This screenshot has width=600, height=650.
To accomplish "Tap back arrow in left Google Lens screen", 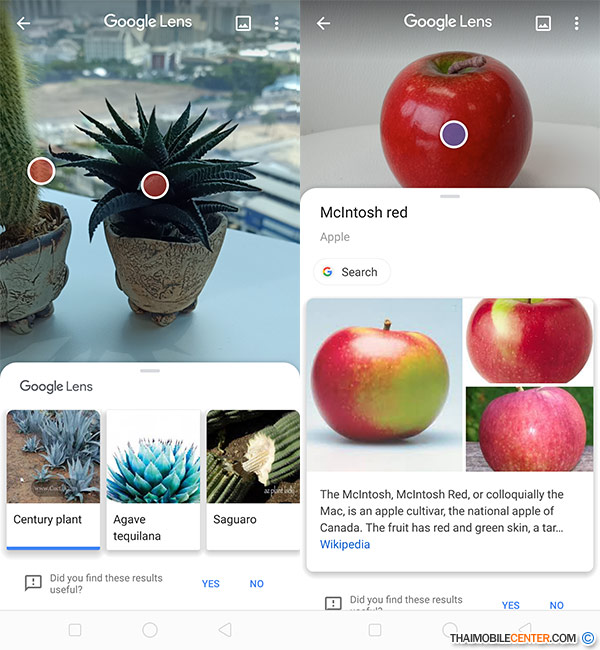I will click(24, 23).
